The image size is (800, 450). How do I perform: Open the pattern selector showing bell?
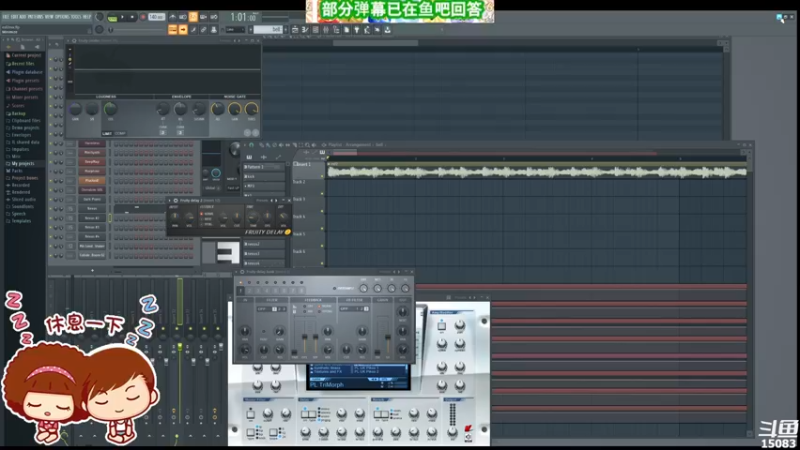(267, 30)
